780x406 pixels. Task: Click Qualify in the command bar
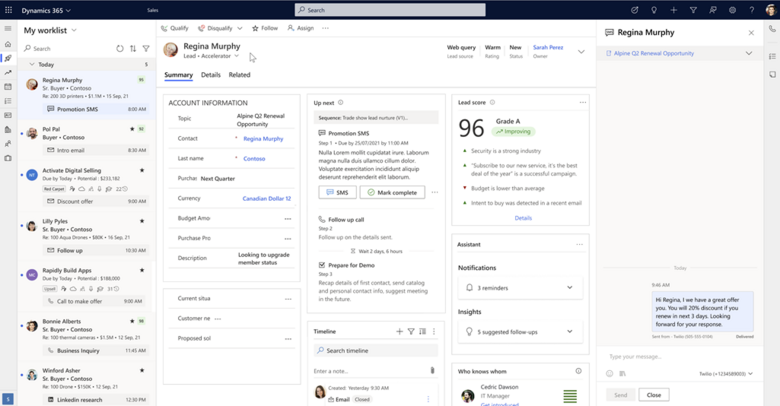(x=175, y=28)
